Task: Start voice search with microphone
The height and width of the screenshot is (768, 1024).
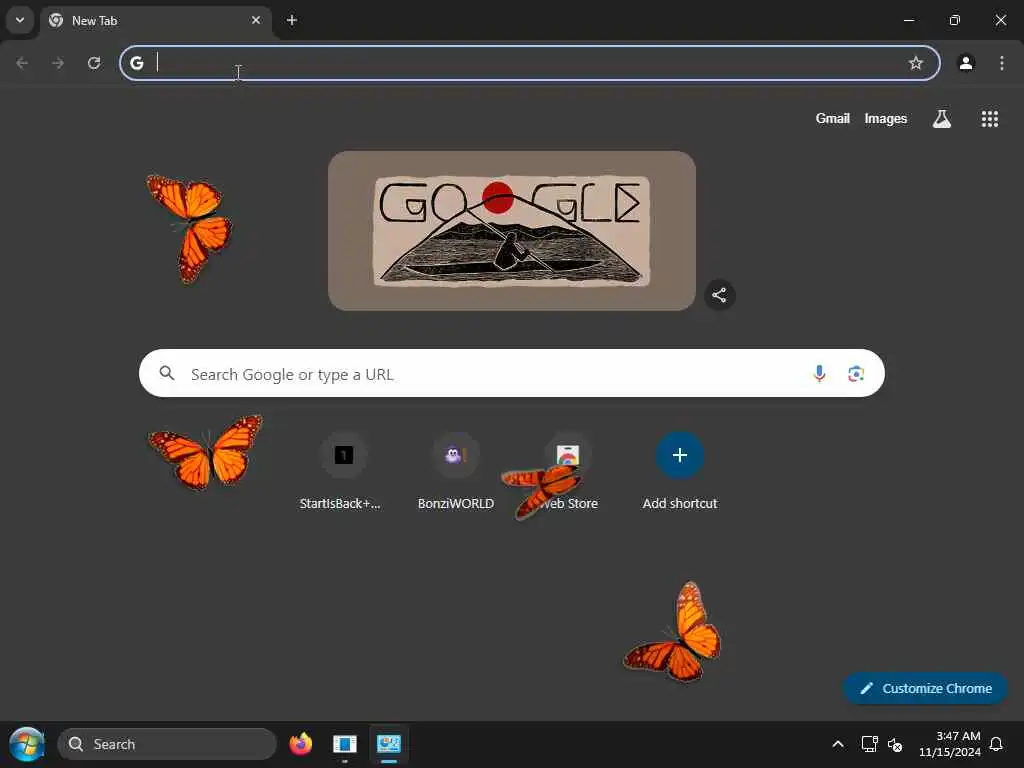Action: [819, 374]
